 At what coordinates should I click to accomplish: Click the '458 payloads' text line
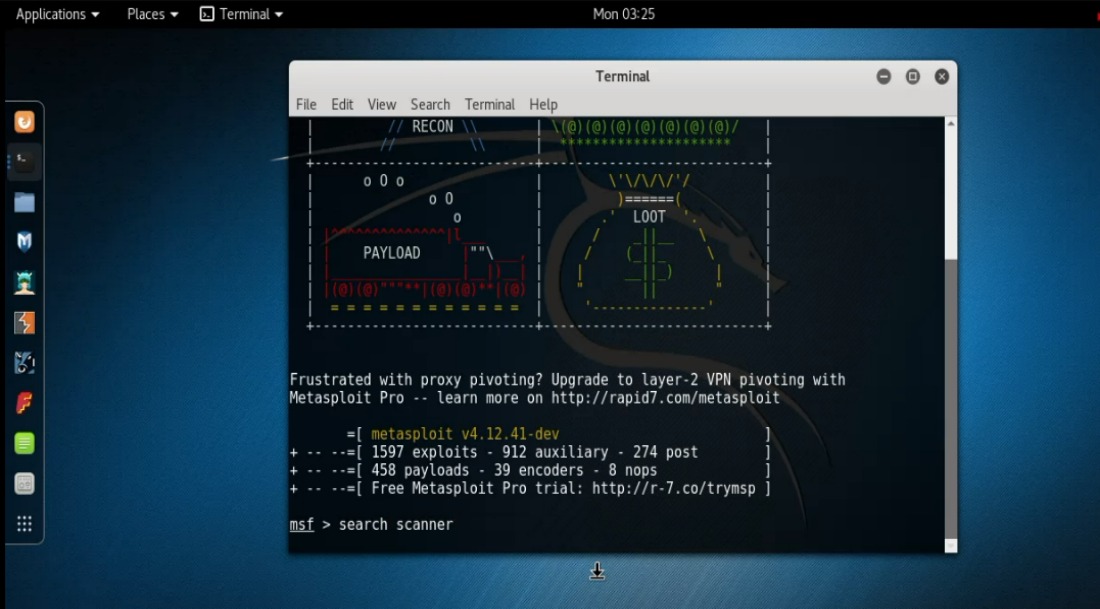coord(514,470)
